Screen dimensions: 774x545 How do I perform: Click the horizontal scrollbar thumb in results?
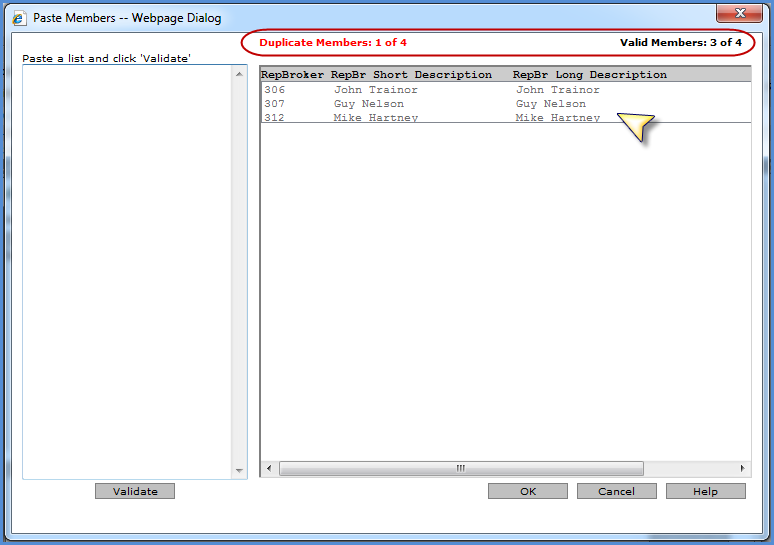[x=461, y=468]
